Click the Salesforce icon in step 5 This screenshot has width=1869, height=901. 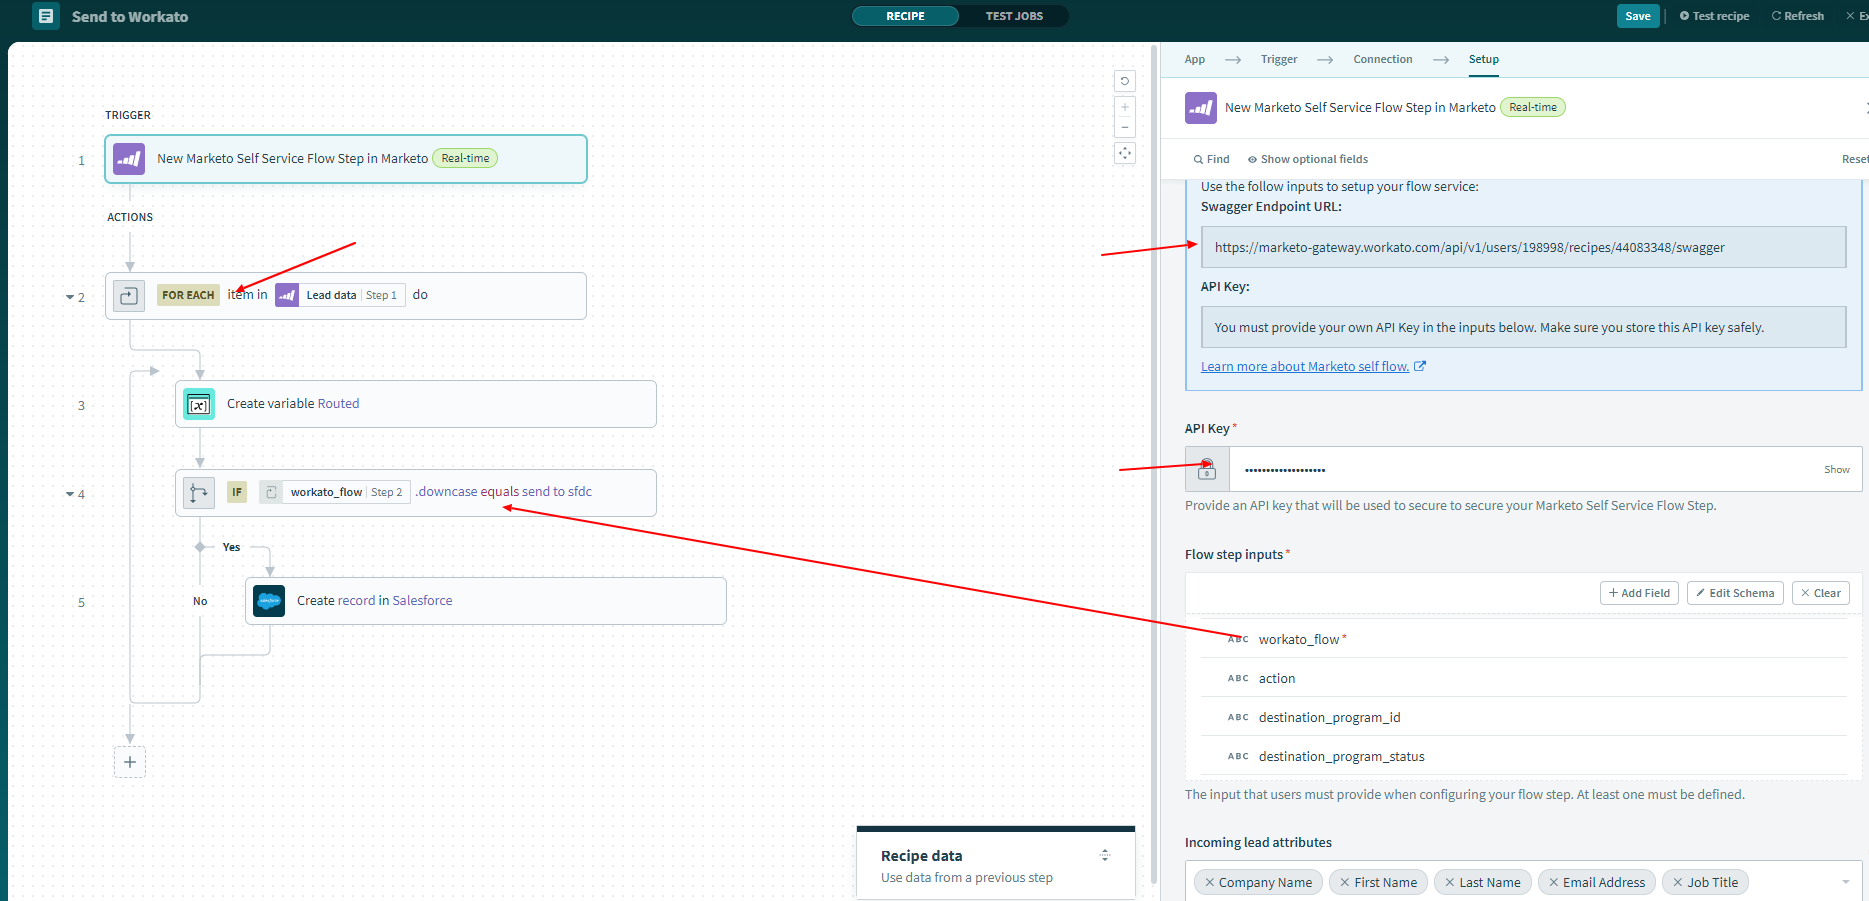click(269, 601)
